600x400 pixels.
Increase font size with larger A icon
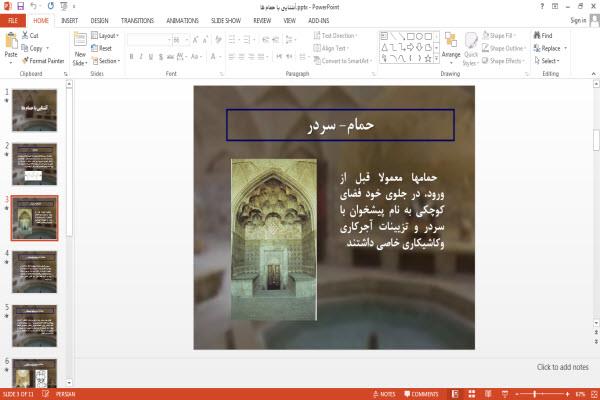pyautogui.click(x=196, y=40)
